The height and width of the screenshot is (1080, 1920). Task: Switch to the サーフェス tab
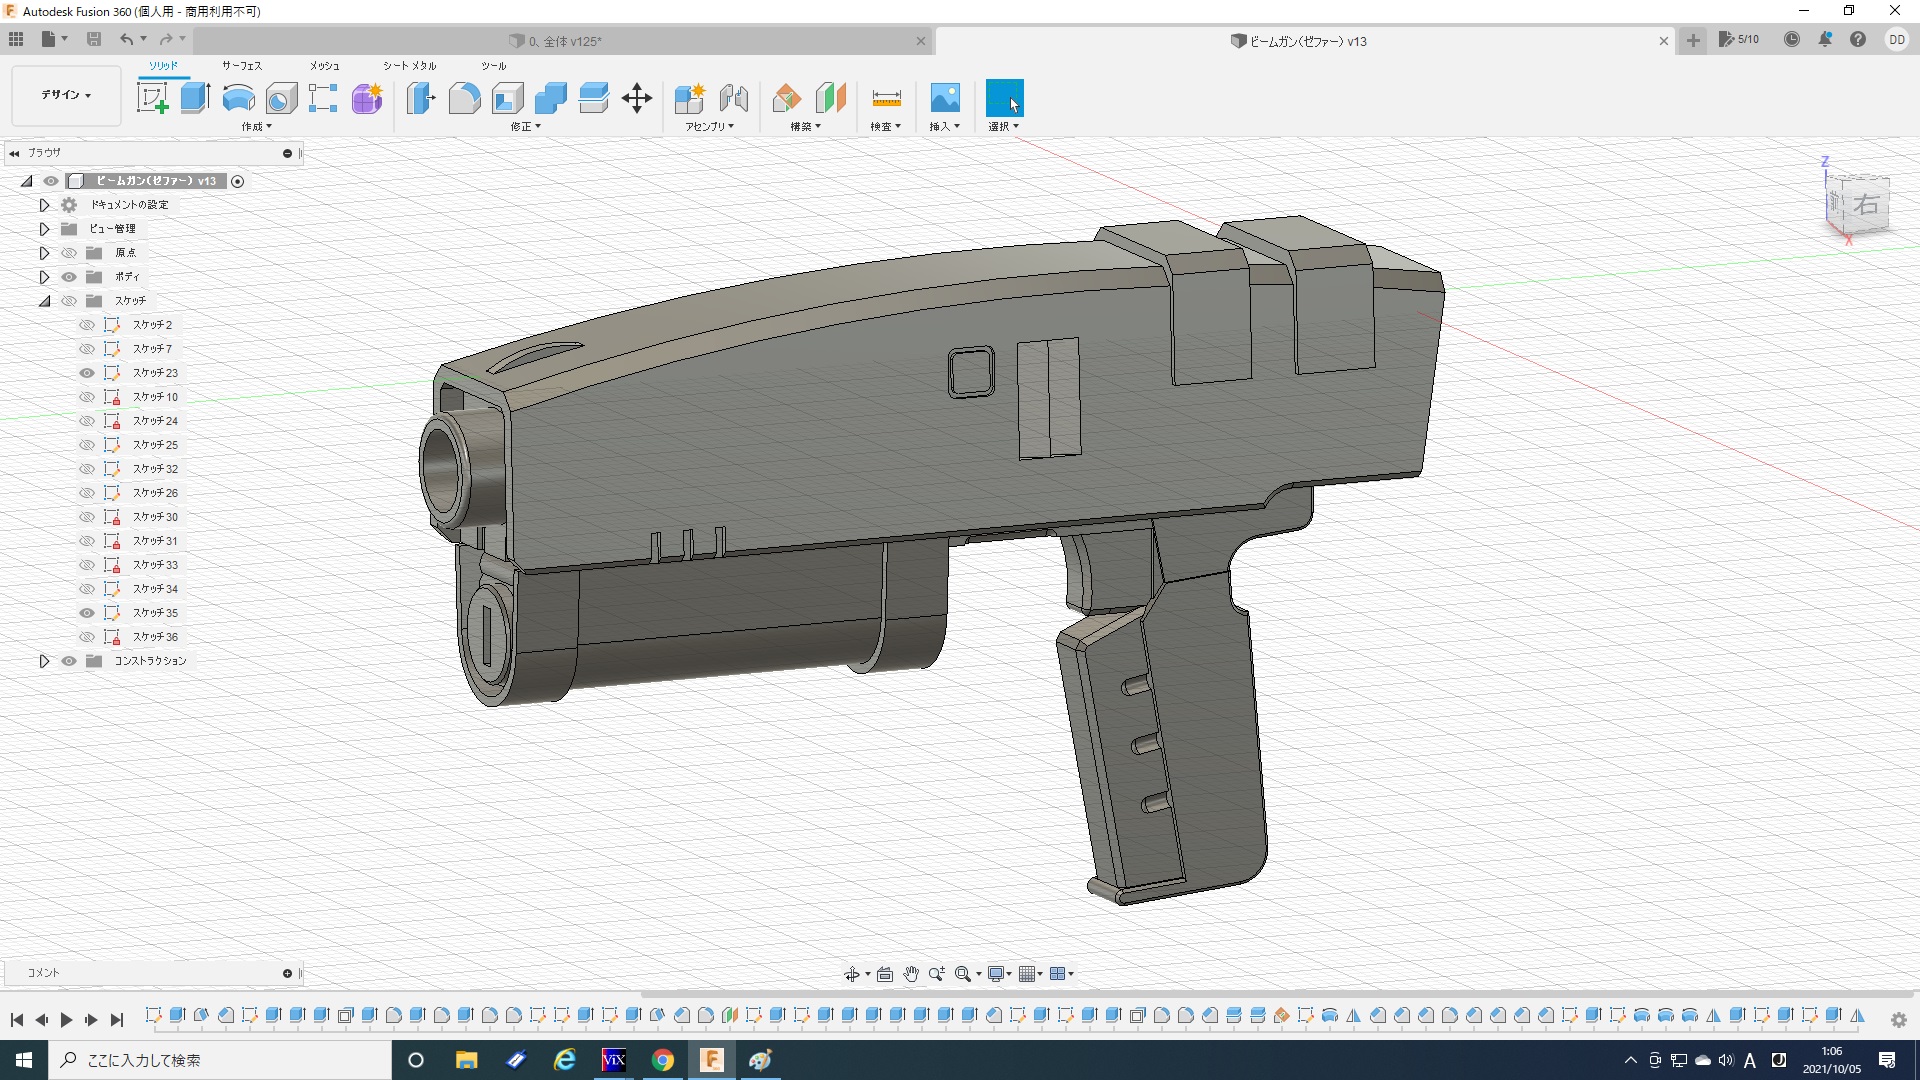(241, 66)
